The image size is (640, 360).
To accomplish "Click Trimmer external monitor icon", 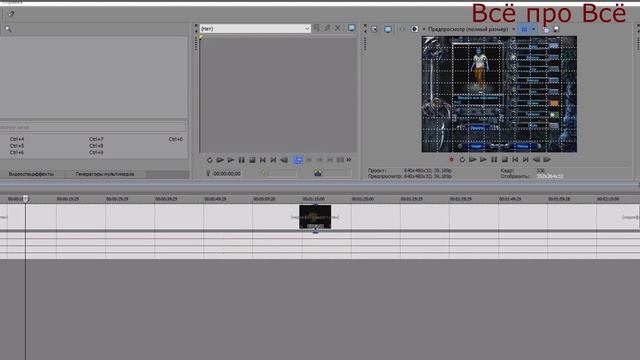I will tap(351, 28).
